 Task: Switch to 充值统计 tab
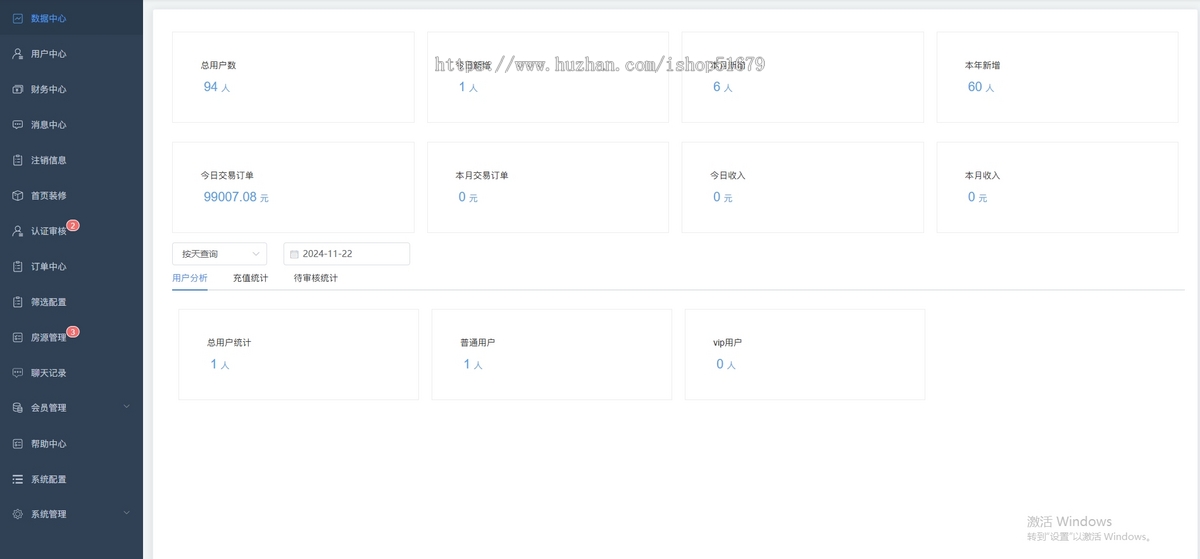[250, 278]
